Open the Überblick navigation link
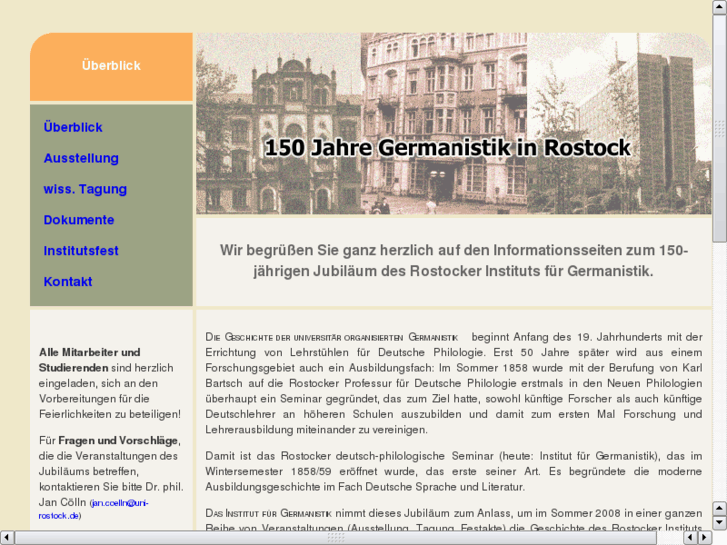This screenshot has height=545, width=727. click(73, 127)
